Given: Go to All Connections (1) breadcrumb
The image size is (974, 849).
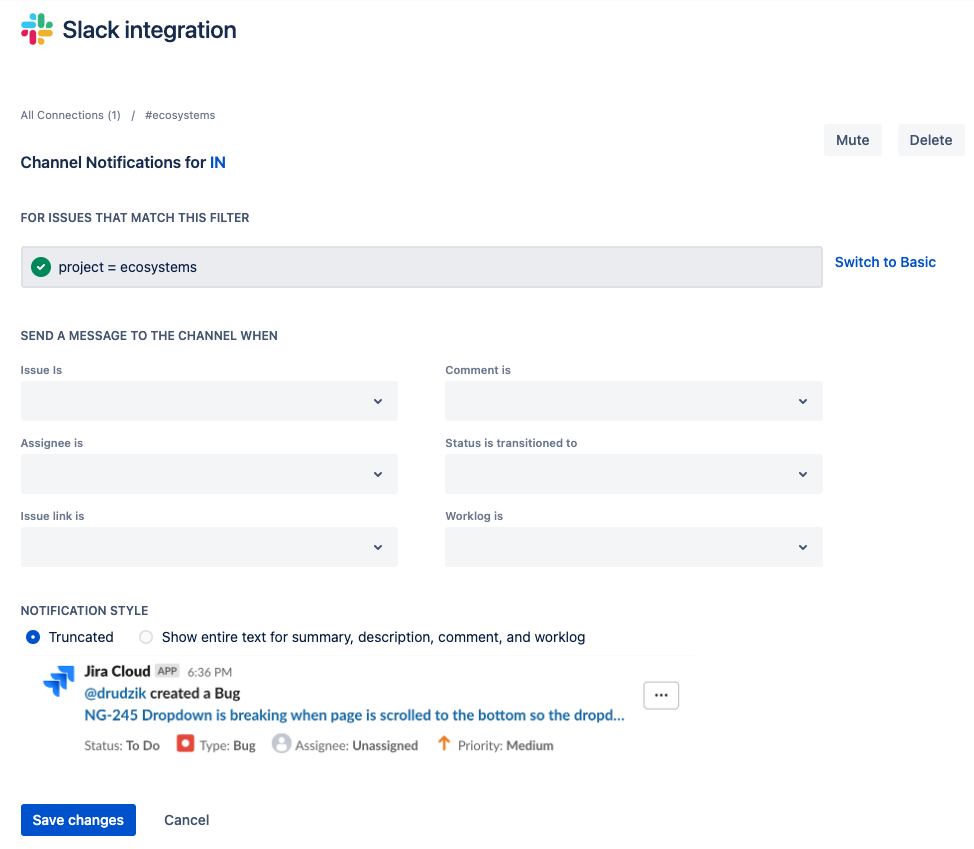Looking at the screenshot, I should (71, 115).
